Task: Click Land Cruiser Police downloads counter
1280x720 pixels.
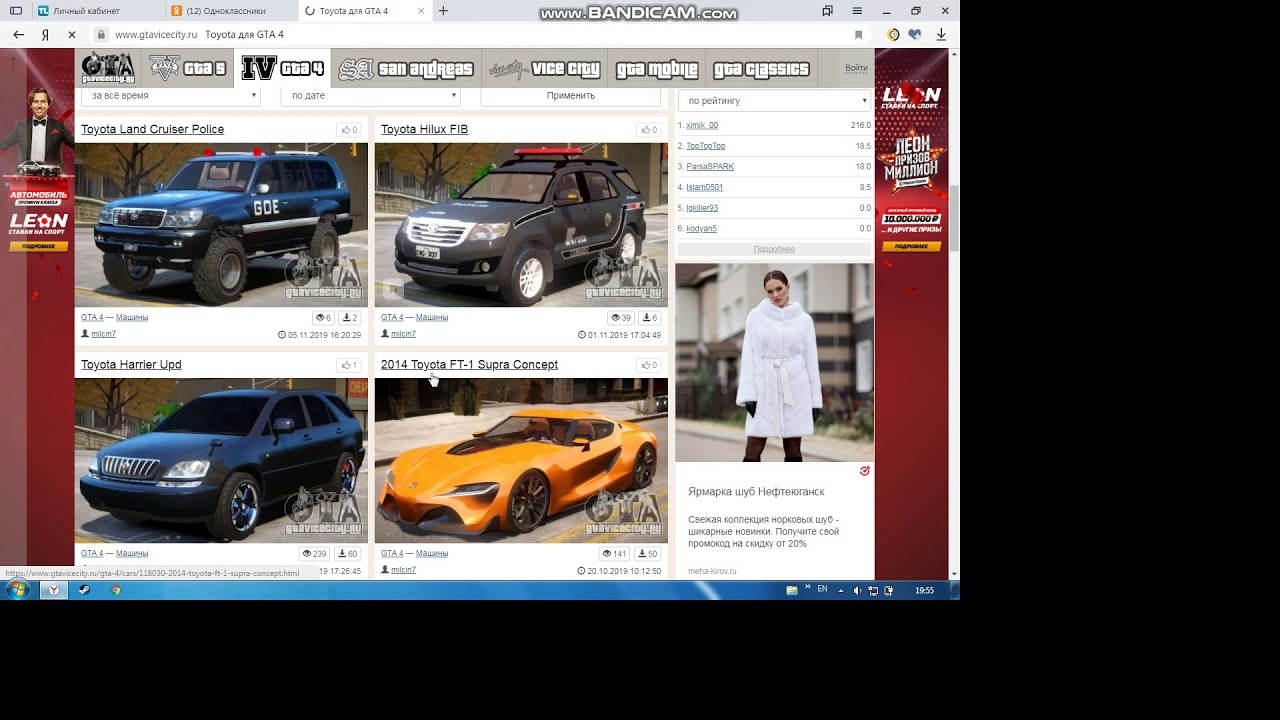Action: (350, 318)
